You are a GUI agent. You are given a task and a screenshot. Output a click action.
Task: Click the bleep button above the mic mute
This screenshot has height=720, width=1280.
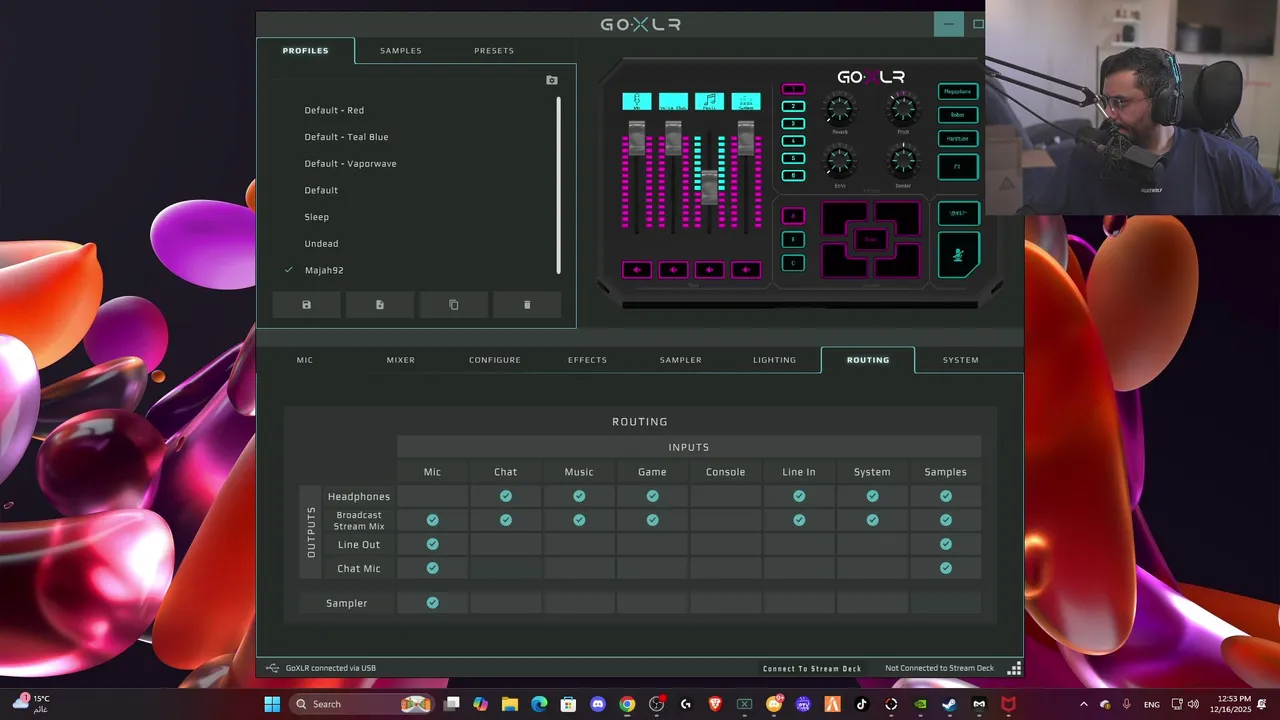point(958,213)
